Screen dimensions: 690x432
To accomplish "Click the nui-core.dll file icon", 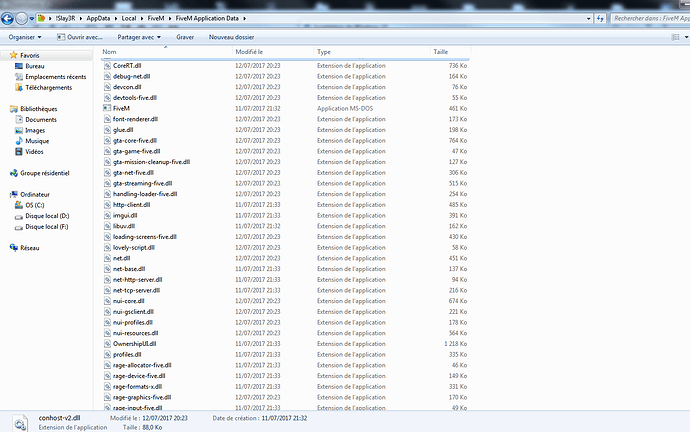I will (x=107, y=301).
